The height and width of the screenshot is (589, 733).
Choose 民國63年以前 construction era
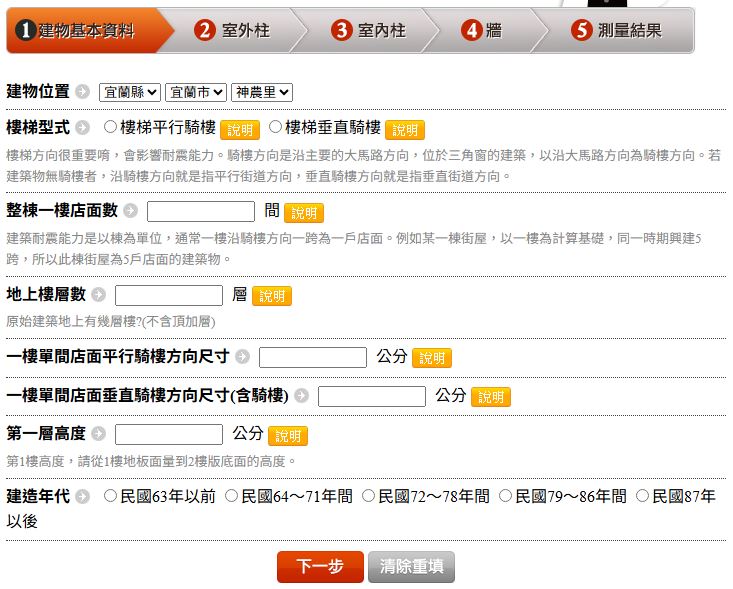(x=111, y=496)
